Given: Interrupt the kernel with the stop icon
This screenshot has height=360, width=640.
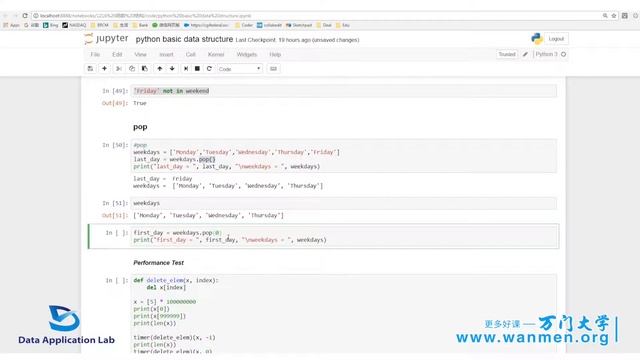Looking at the screenshot, I should 197,69.
